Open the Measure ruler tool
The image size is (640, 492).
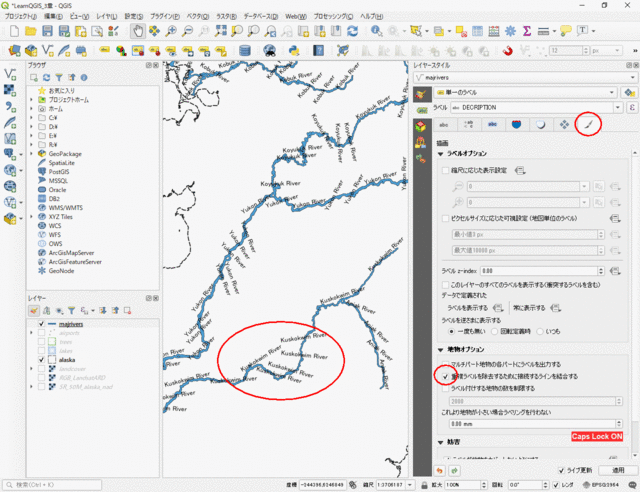coord(543,31)
